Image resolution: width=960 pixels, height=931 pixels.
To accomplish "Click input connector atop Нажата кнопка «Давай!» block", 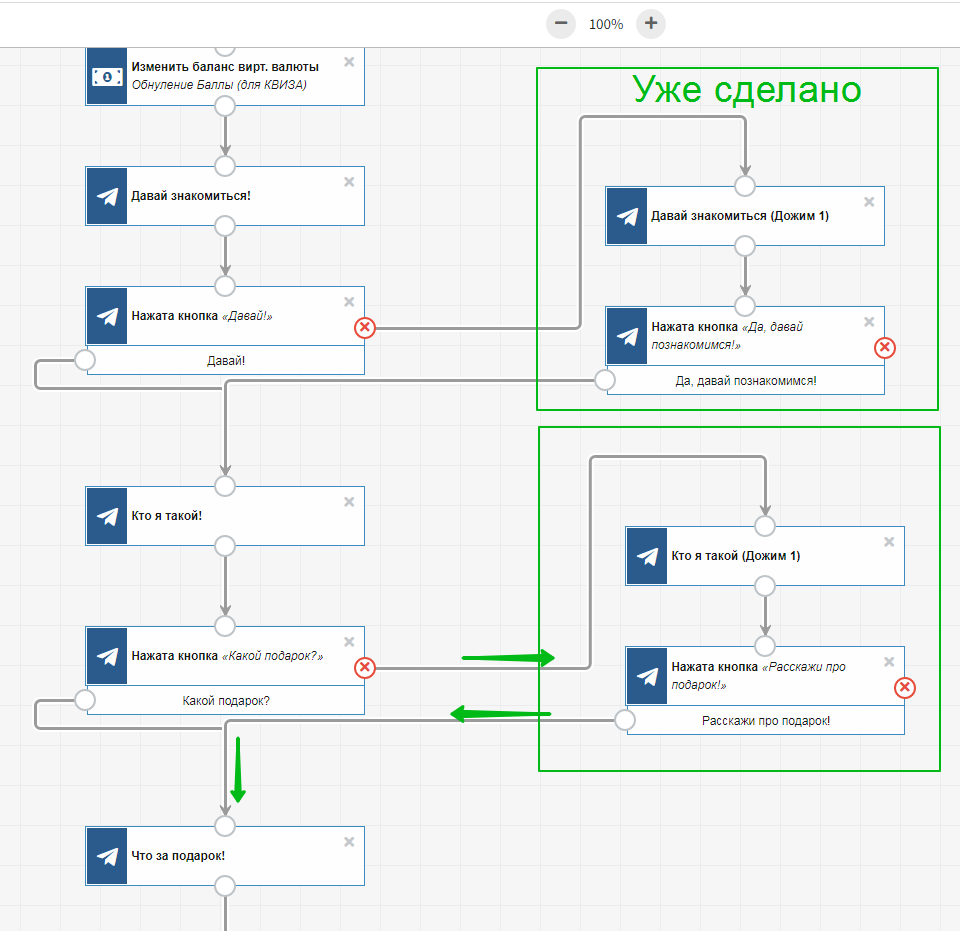I will click(x=225, y=286).
